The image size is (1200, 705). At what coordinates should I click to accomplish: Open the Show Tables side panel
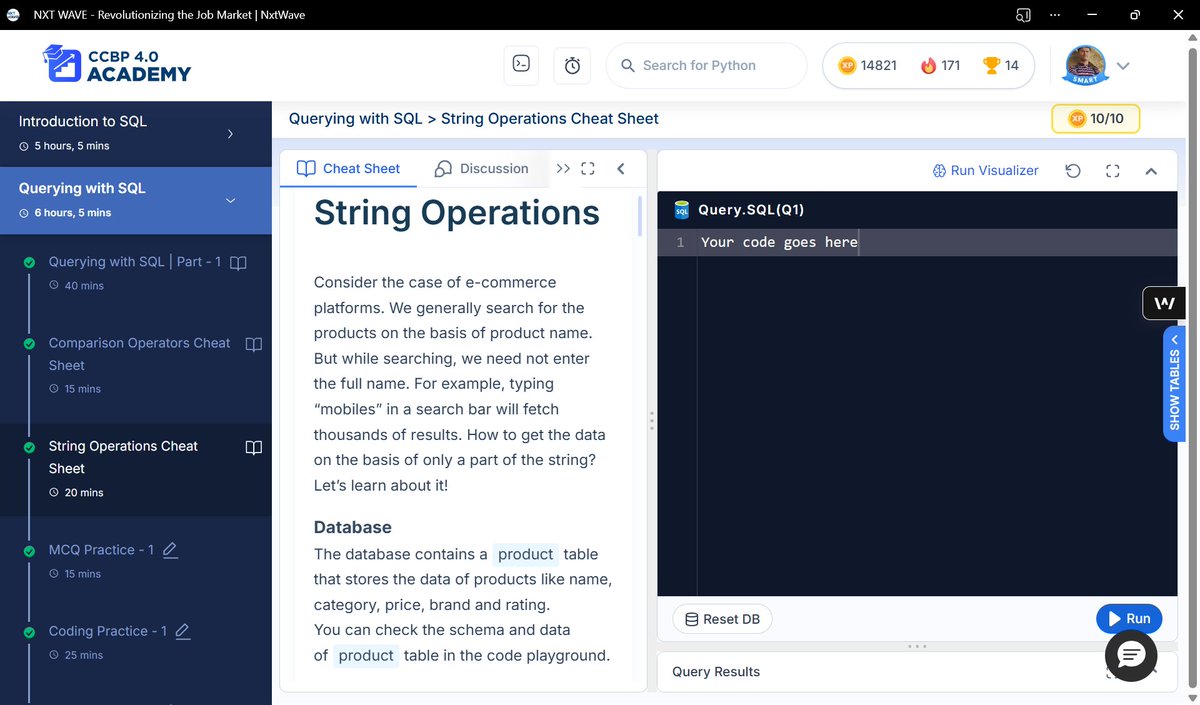1175,383
